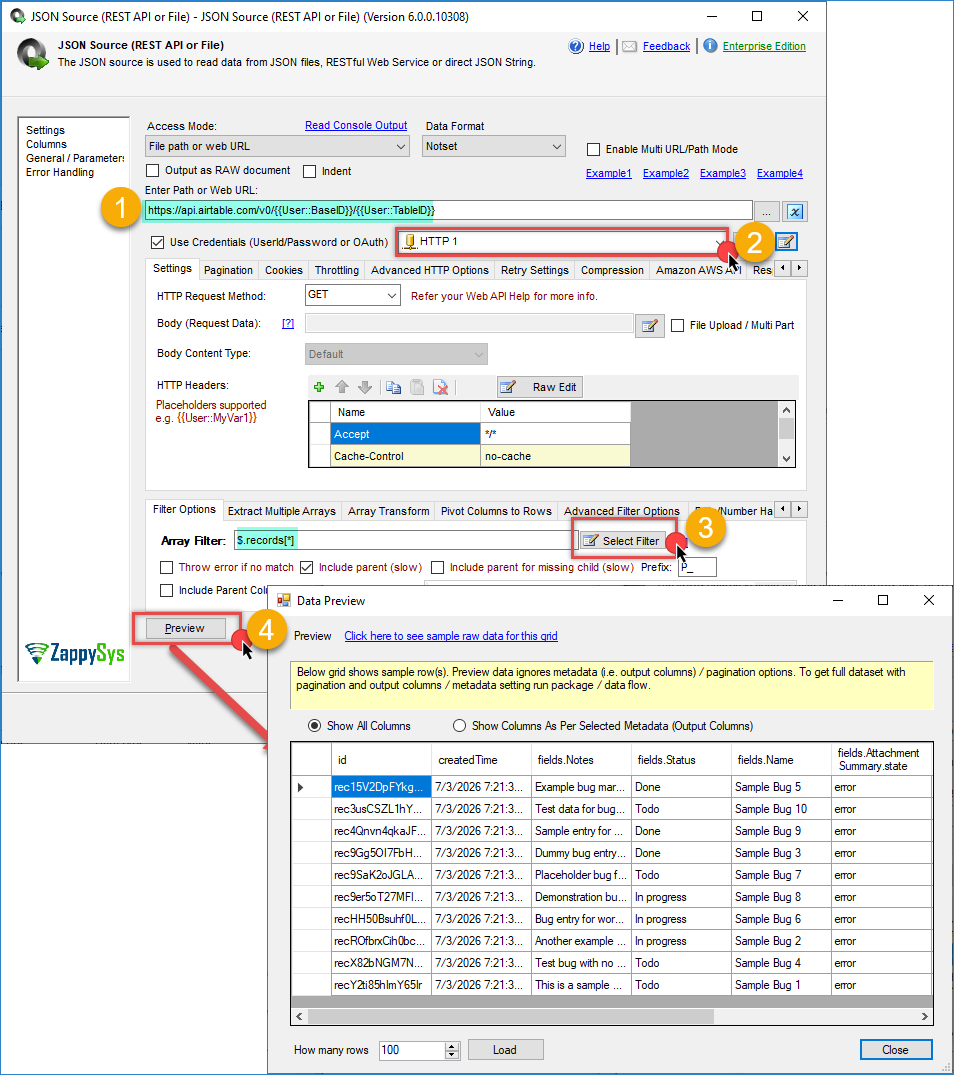Viewport: 954px width, 1075px height.
Task: Click the move header up arrow icon
Action: pyautogui.click(x=342, y=387)
